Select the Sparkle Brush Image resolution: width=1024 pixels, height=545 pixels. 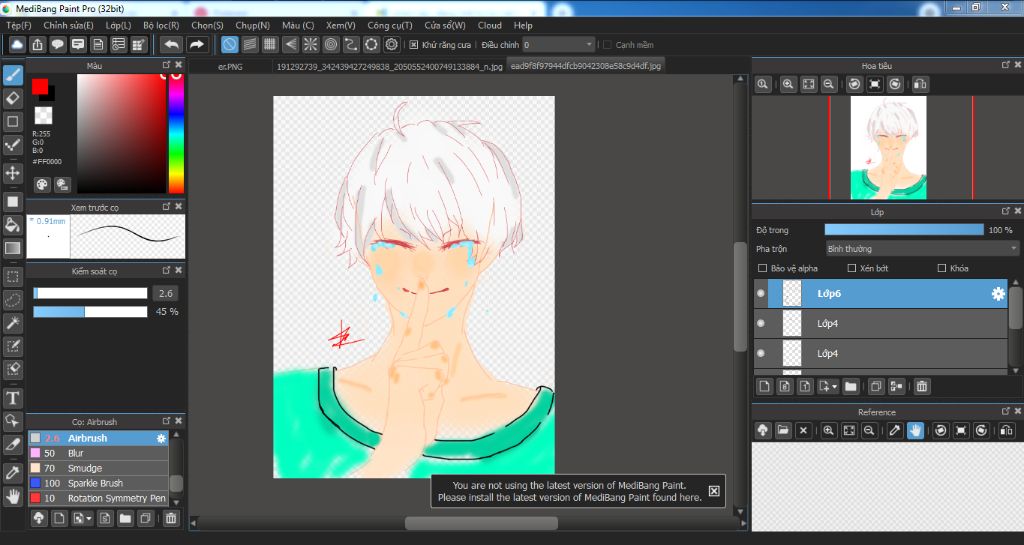tap(98, 483)
